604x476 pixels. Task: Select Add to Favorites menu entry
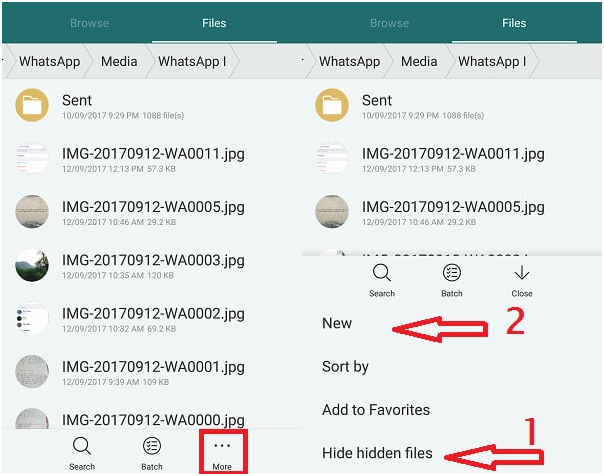point(376,410)
